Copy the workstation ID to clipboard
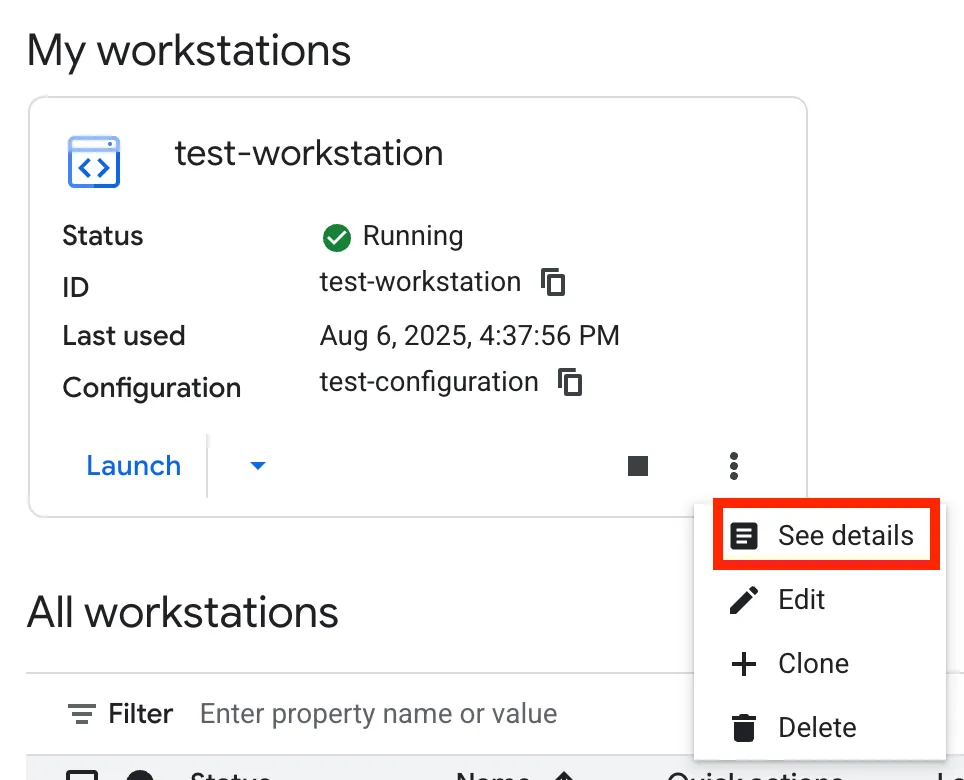 (553, 283)
